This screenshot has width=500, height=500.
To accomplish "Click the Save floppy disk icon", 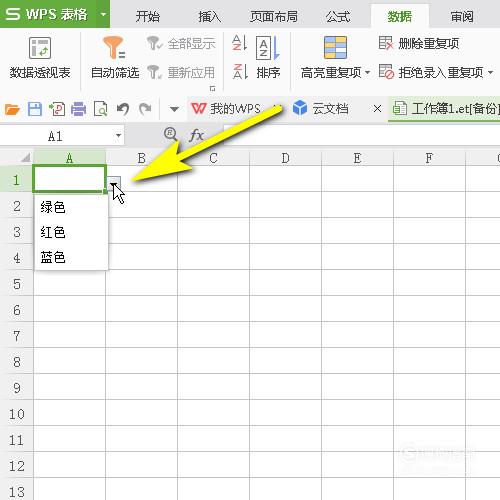I will coord(35,109).
